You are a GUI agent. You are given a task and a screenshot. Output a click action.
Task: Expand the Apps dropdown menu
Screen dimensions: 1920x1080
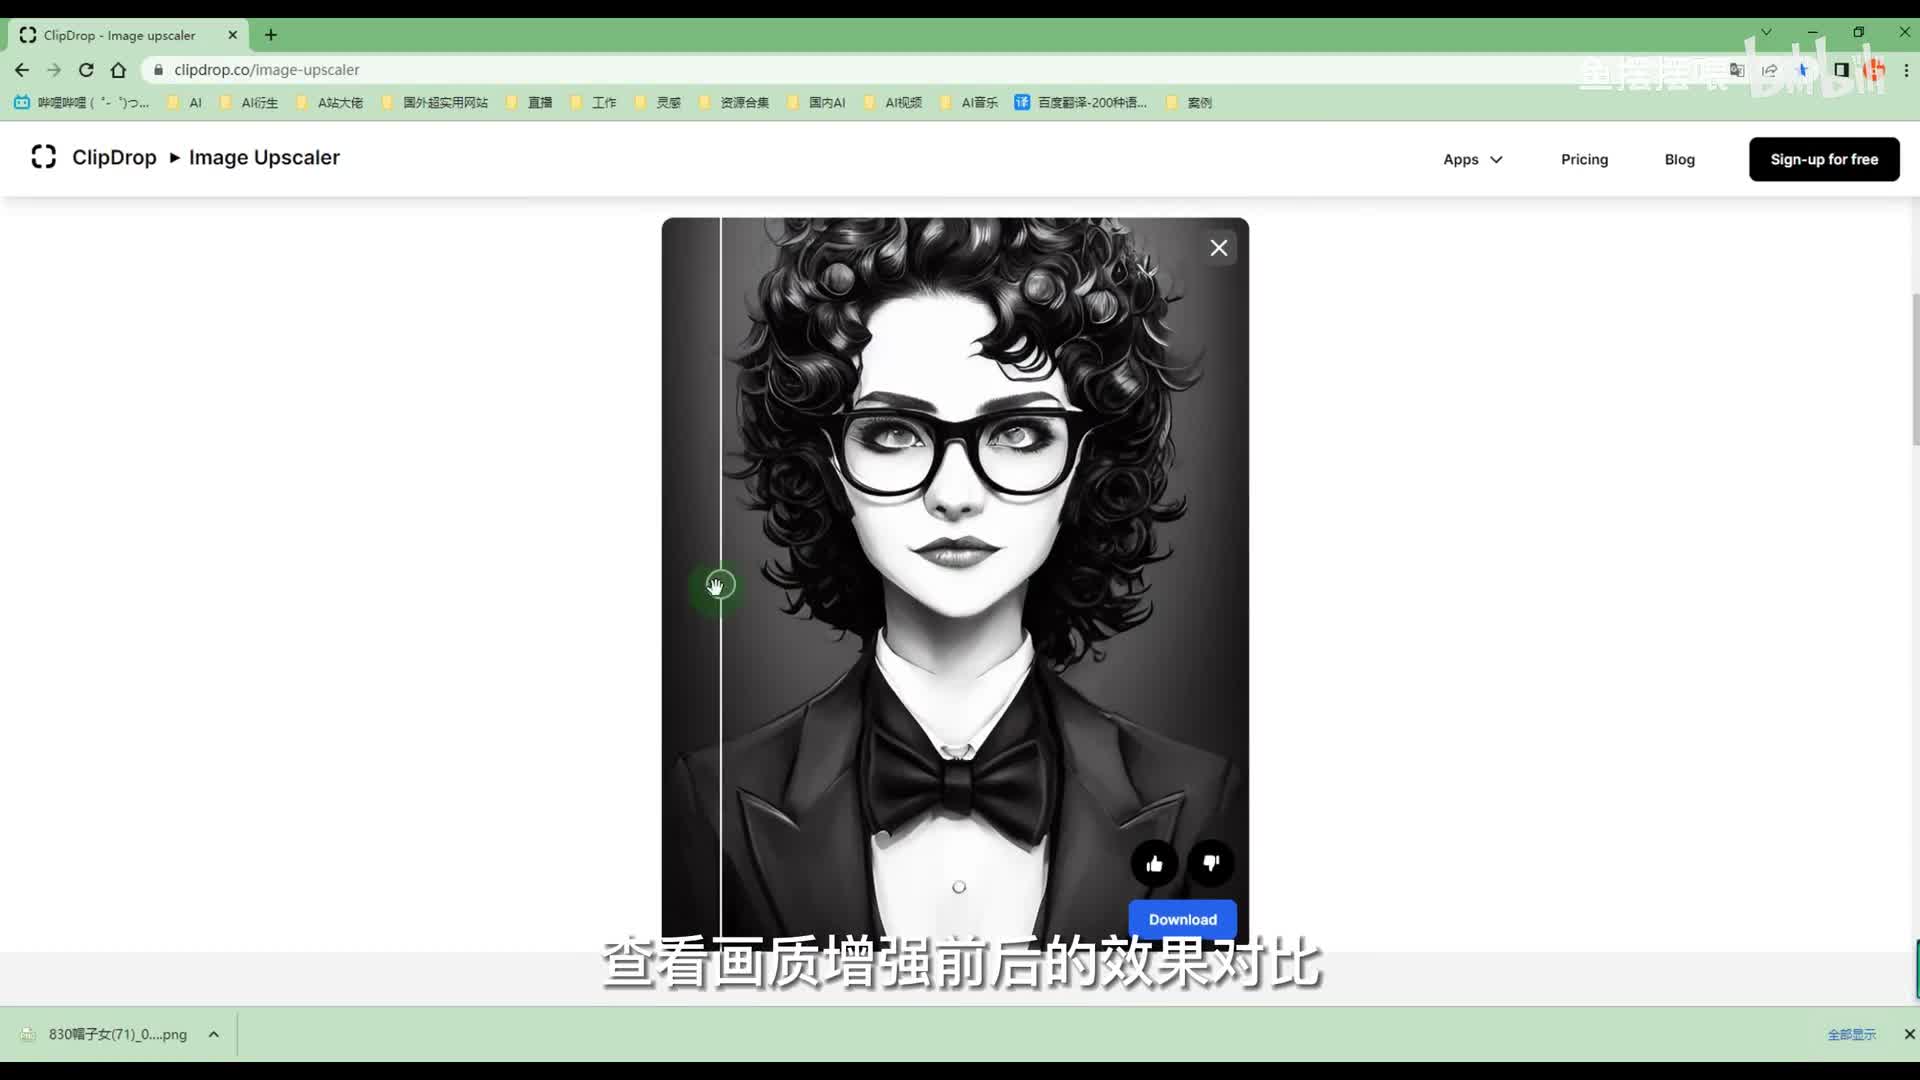click(1472, 159)
